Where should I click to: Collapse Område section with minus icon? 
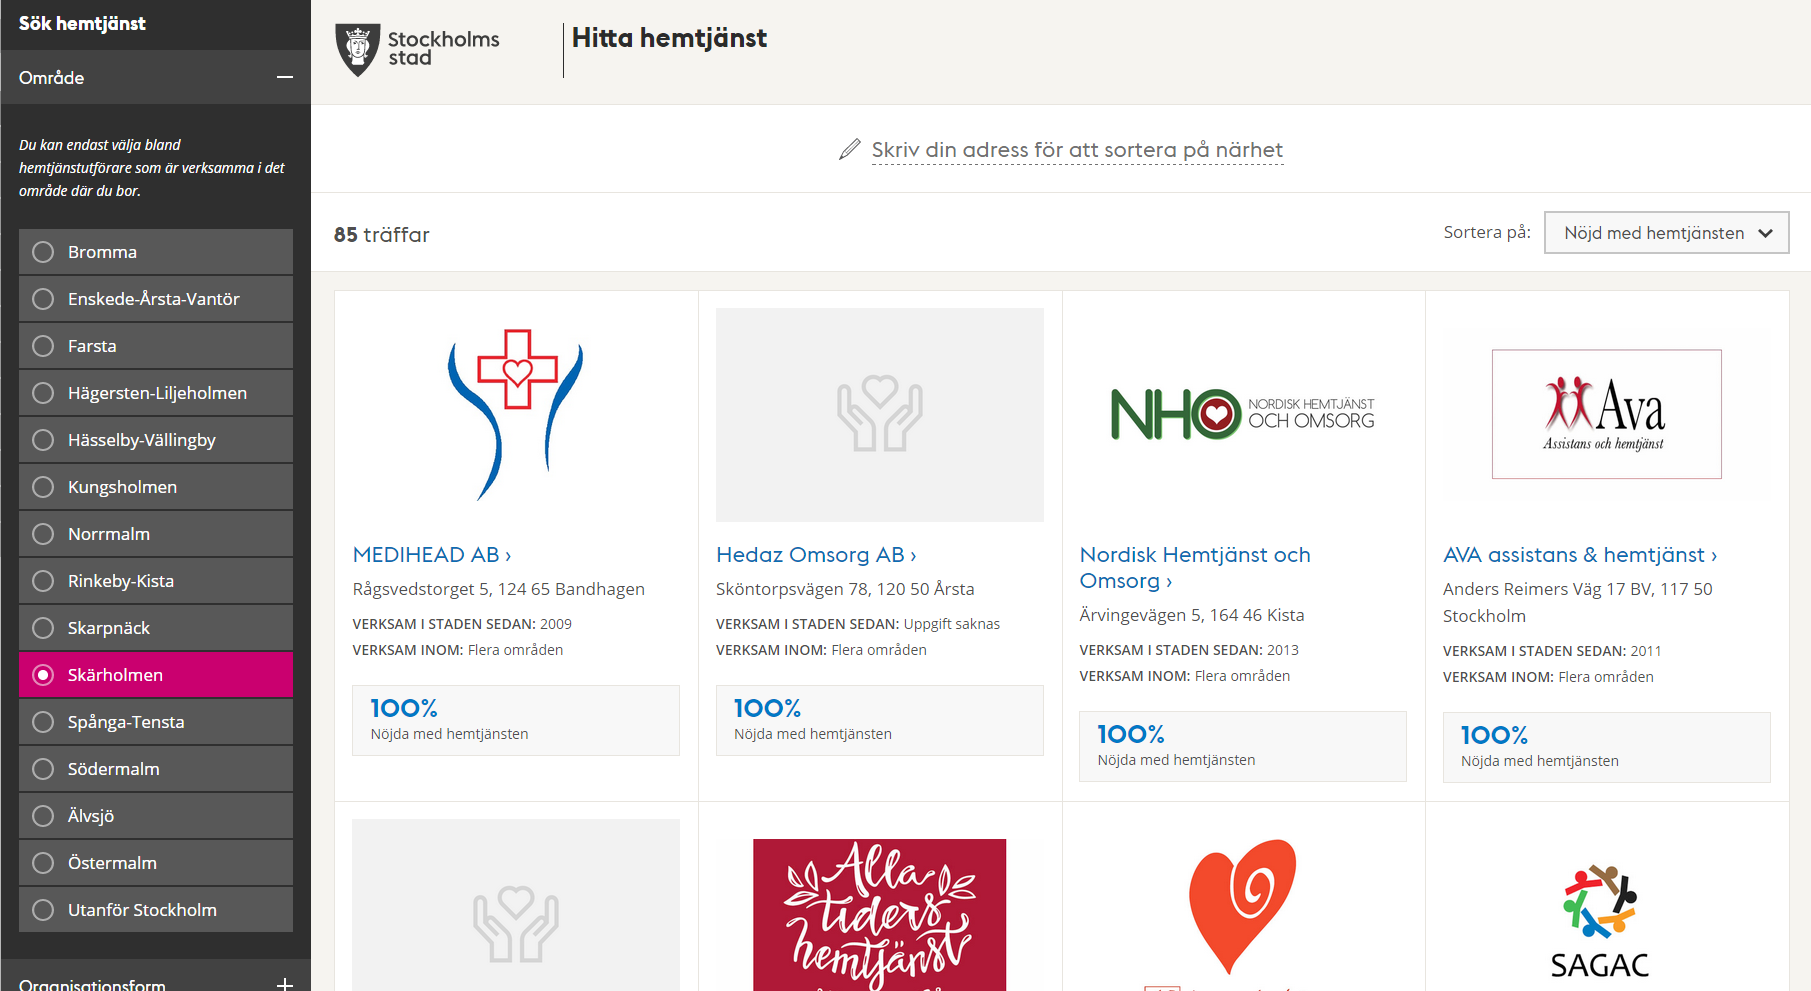pyautogui.click(x=285, y=78)
